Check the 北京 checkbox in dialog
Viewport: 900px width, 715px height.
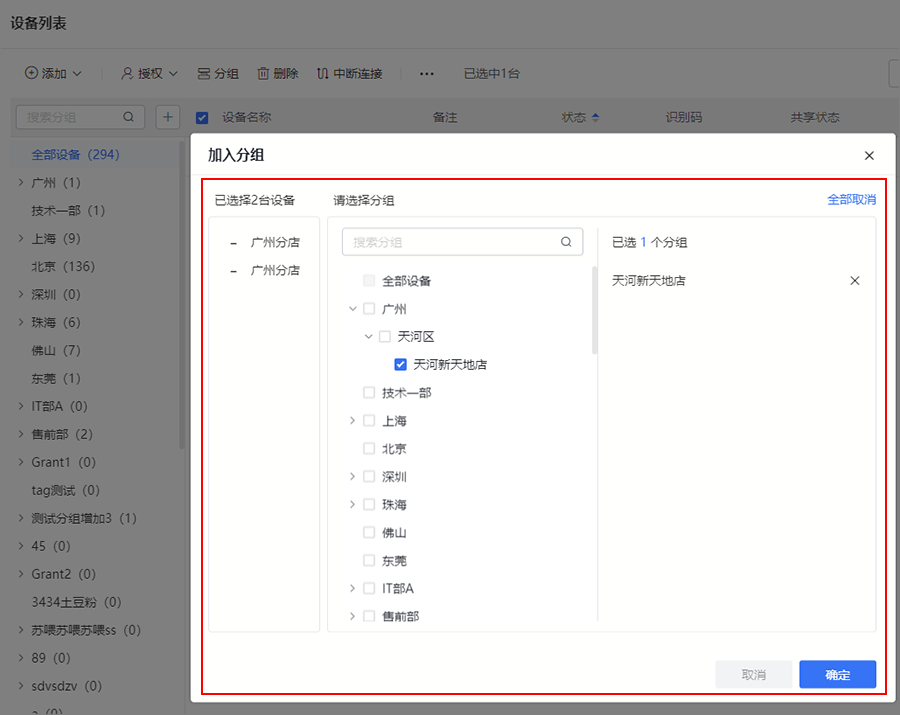pos(369,448)
